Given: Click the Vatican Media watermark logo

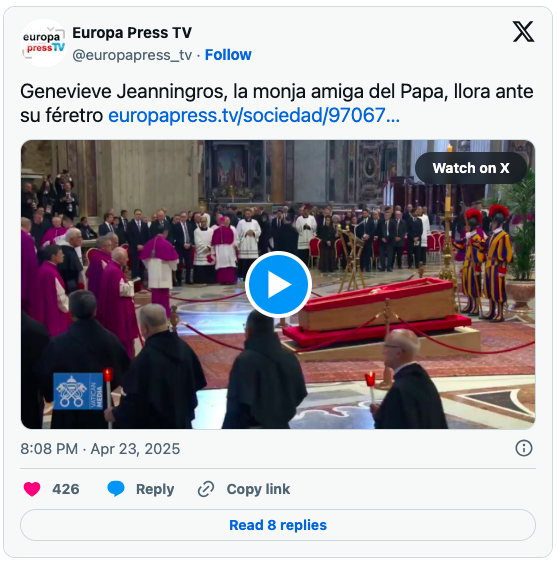Looking at the screenshot, I should (78, 391).
